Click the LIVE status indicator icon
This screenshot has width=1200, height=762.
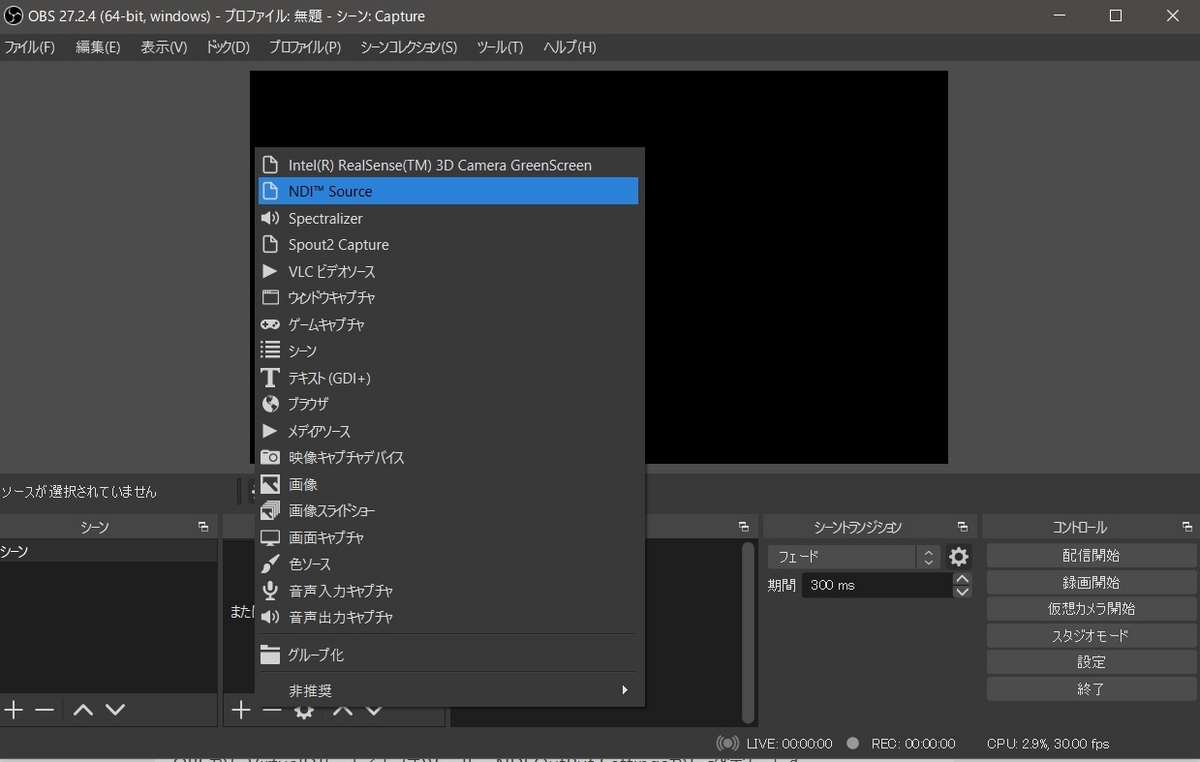[x=727, y=743]
